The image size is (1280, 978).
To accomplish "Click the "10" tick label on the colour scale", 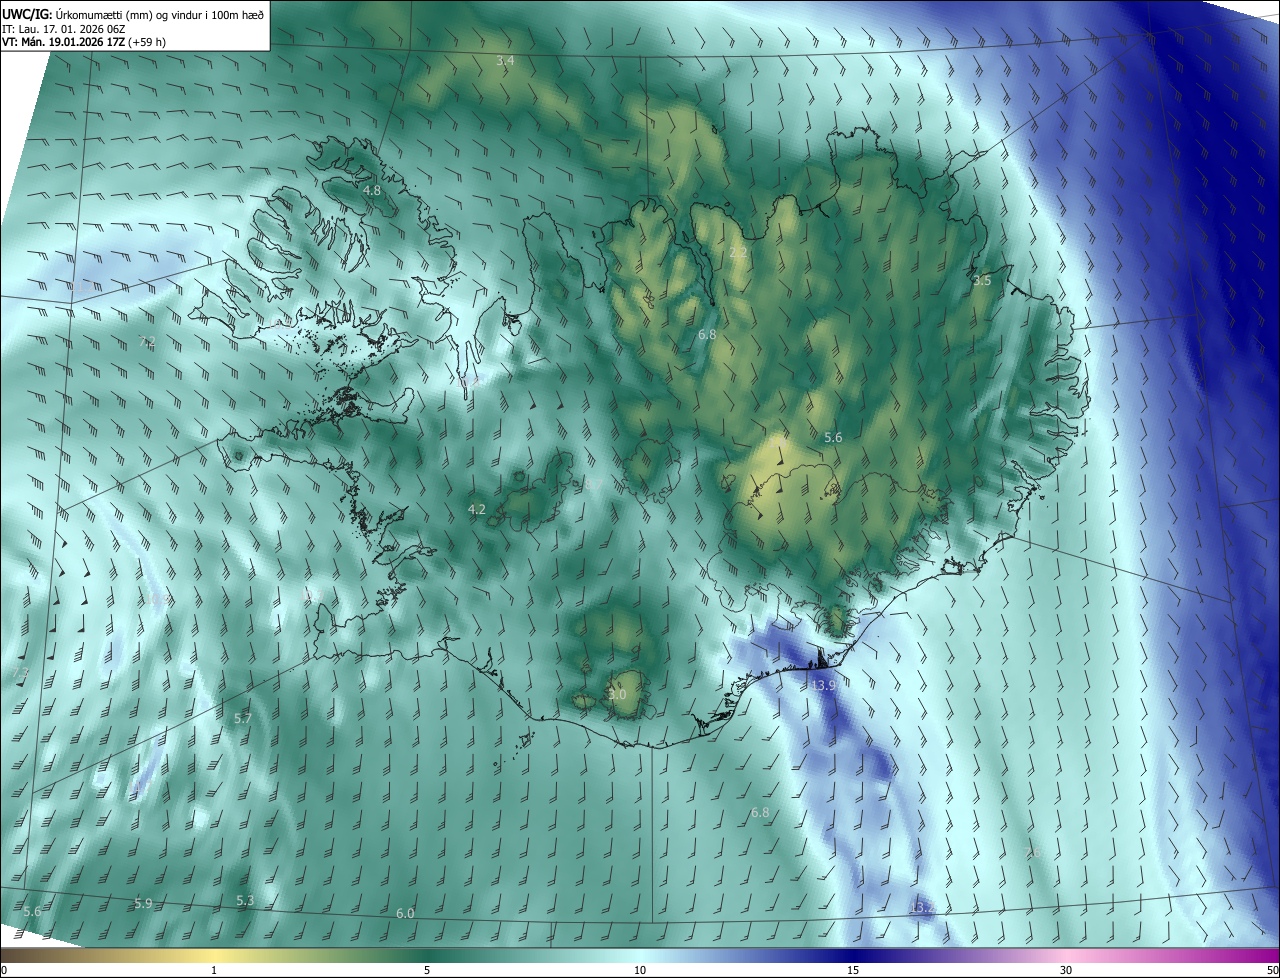I will (x=640, y=970).
